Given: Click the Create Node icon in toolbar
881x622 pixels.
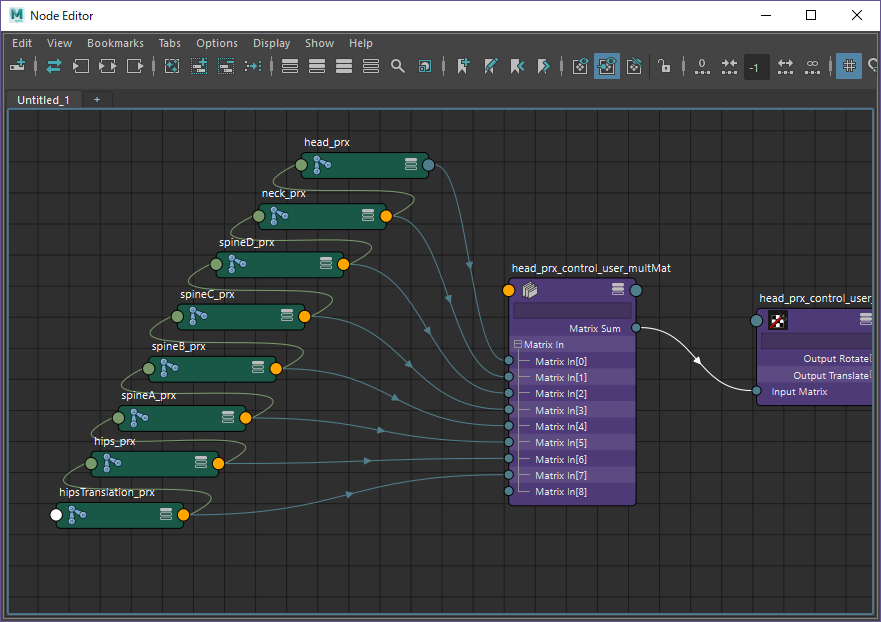Looking at the screenshot, I should point(18,66).
